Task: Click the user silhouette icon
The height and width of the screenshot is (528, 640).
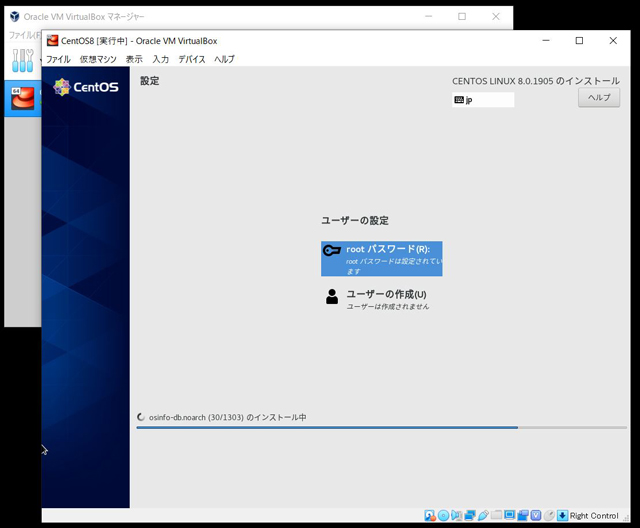Action: [332, 297]
